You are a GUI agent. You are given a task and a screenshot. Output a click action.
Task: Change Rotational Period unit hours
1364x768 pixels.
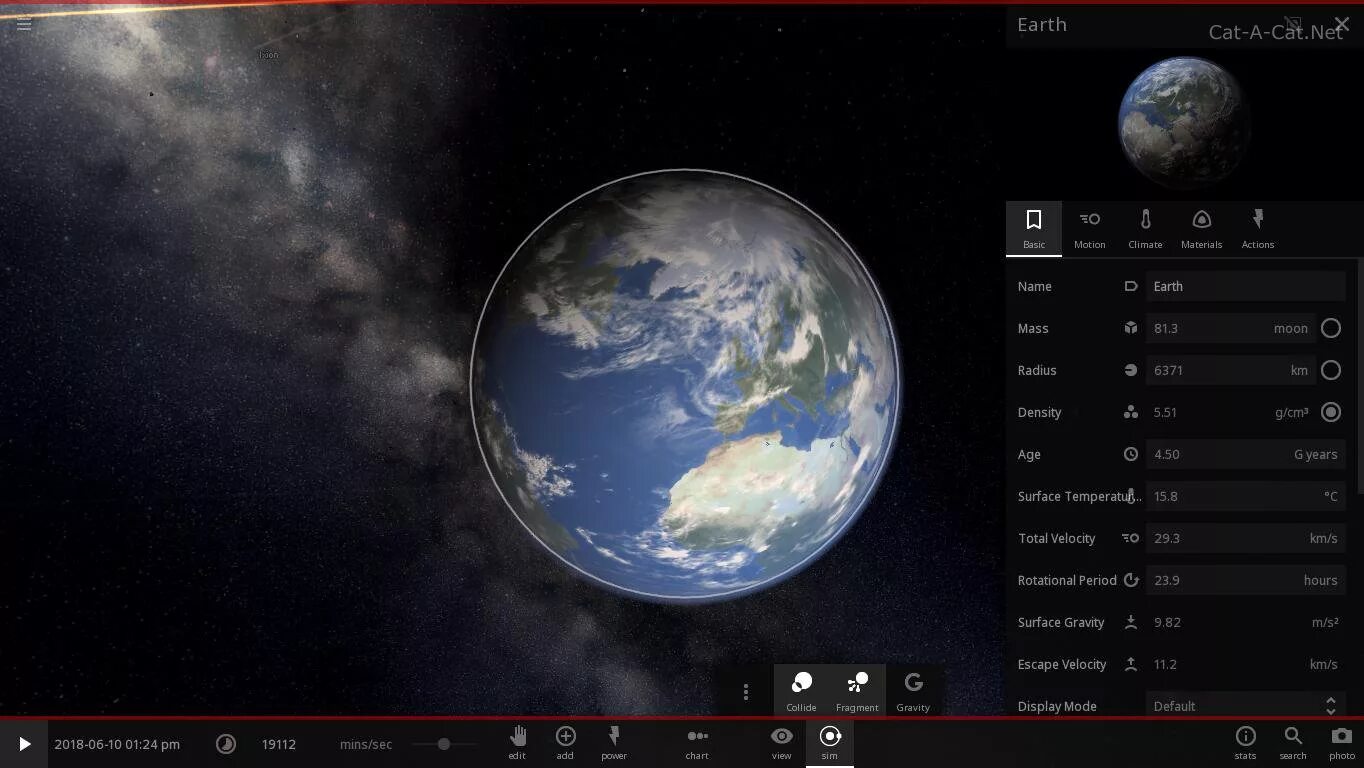(x=1320, y=580)
